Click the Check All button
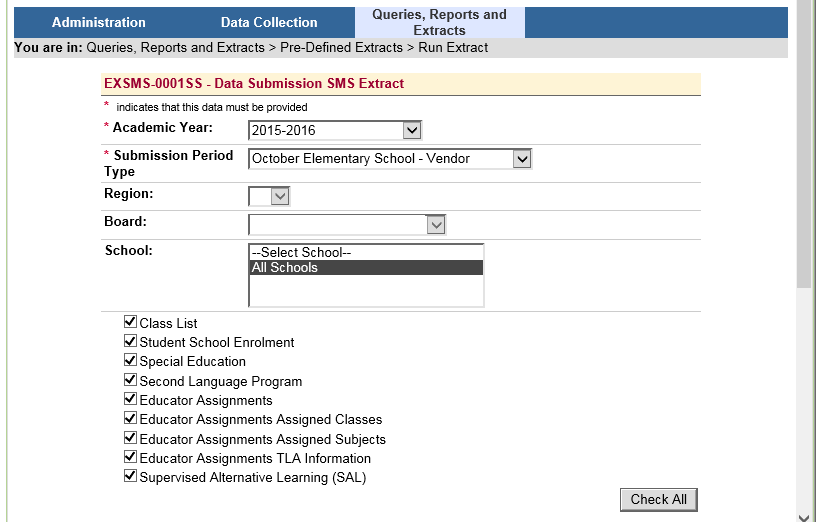 click(658, 500)
